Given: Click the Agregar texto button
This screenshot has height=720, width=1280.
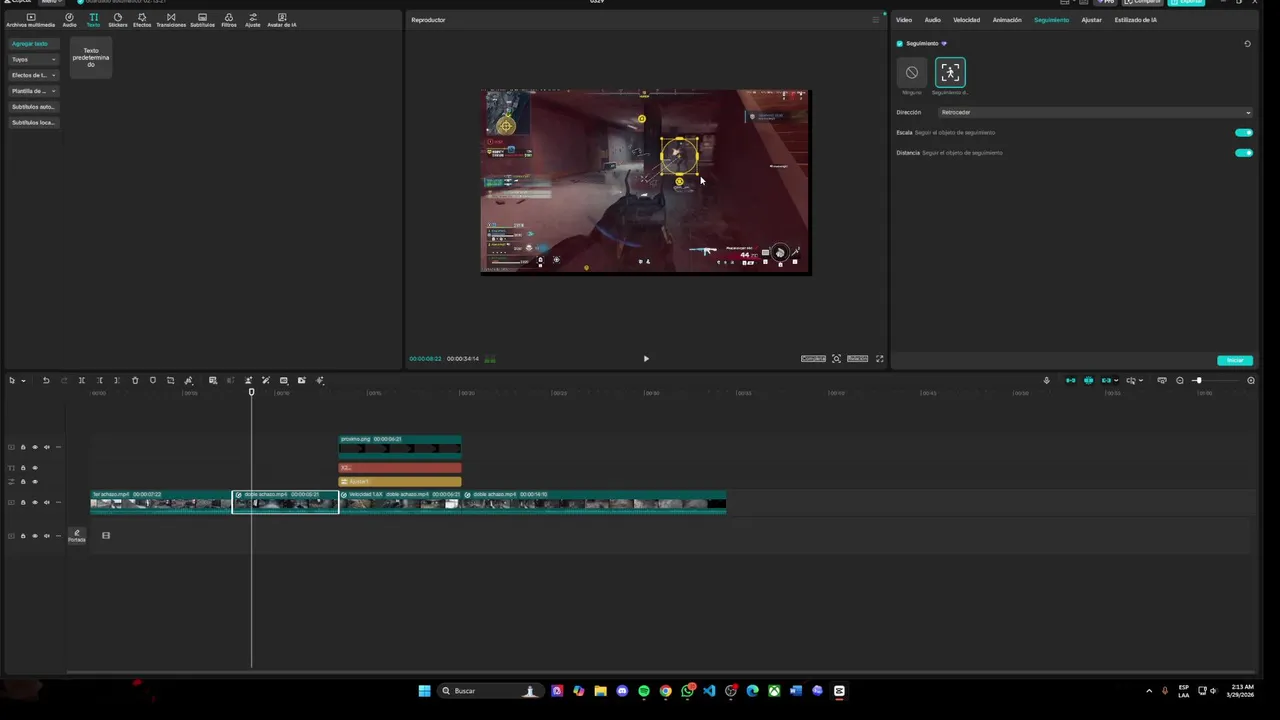Looking at the screenshot, I should 33,44.
